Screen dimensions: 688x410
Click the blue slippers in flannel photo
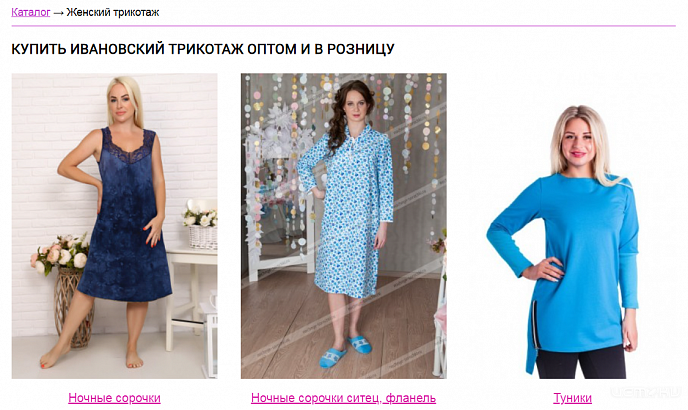tap(345, 350)
